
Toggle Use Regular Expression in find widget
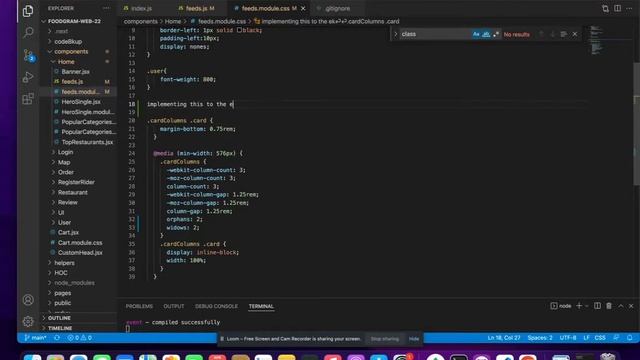(496, 34)
